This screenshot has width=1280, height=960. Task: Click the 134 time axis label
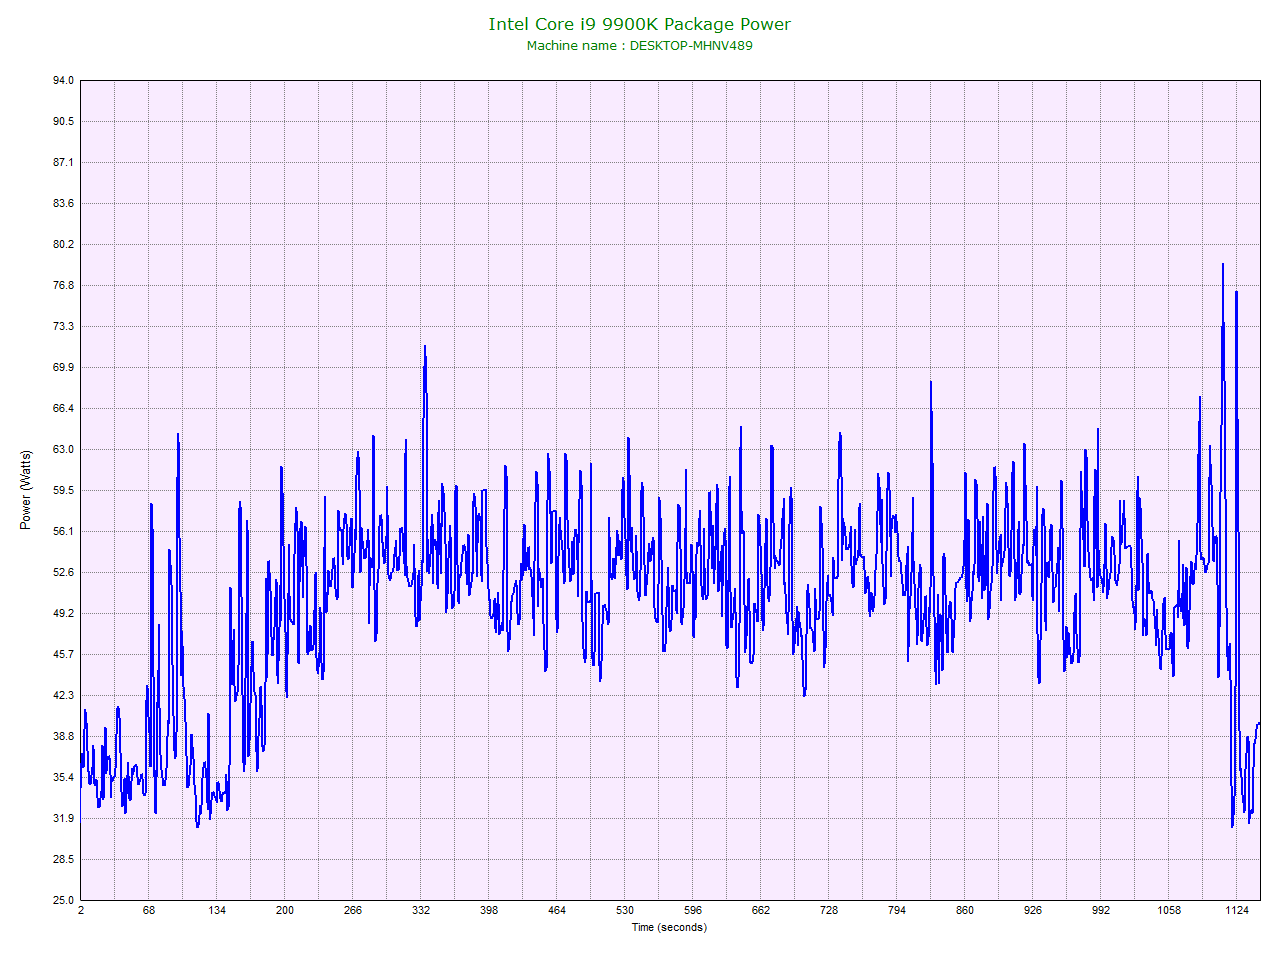(x=217, y=911)
